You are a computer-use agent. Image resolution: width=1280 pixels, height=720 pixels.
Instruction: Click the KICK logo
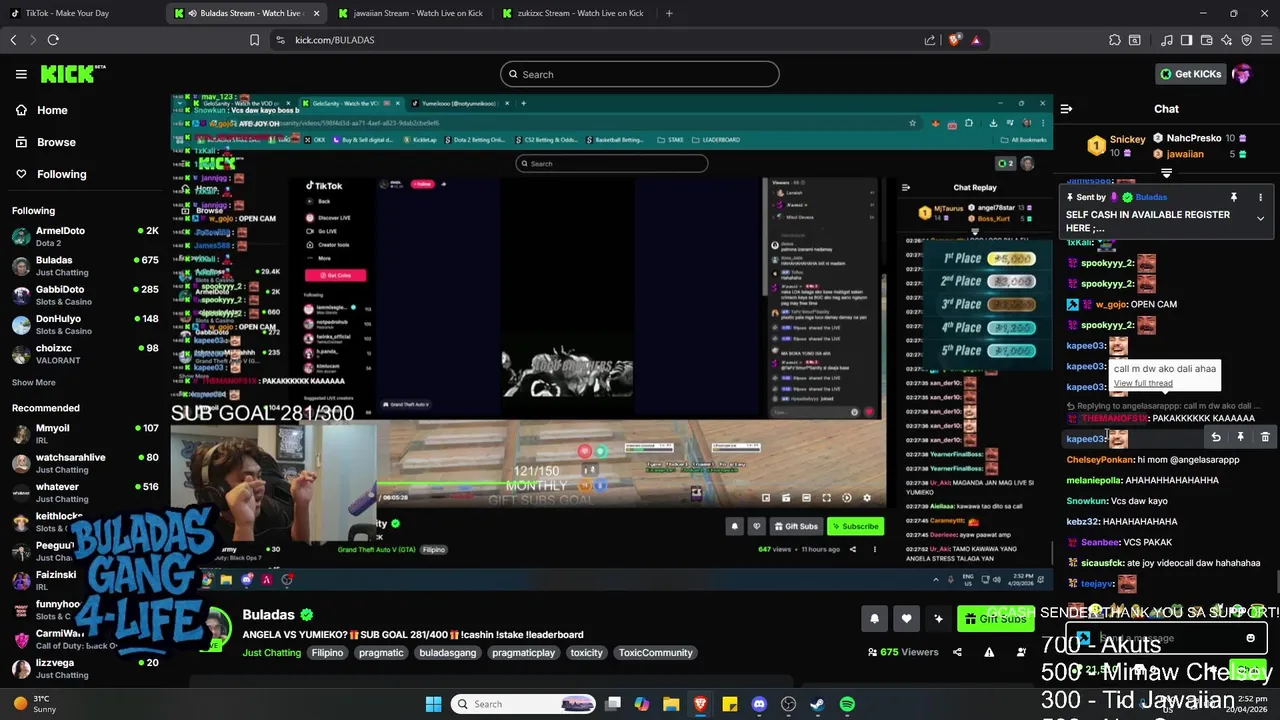pos(72,74)
